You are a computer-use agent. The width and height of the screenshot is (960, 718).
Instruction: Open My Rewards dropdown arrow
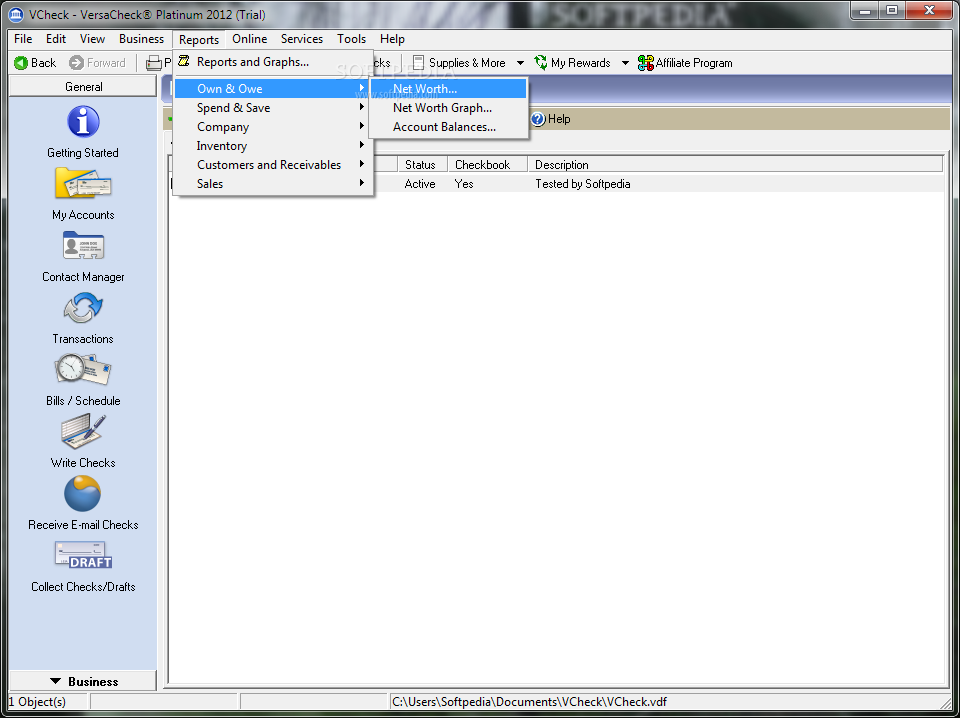(625, 62)
